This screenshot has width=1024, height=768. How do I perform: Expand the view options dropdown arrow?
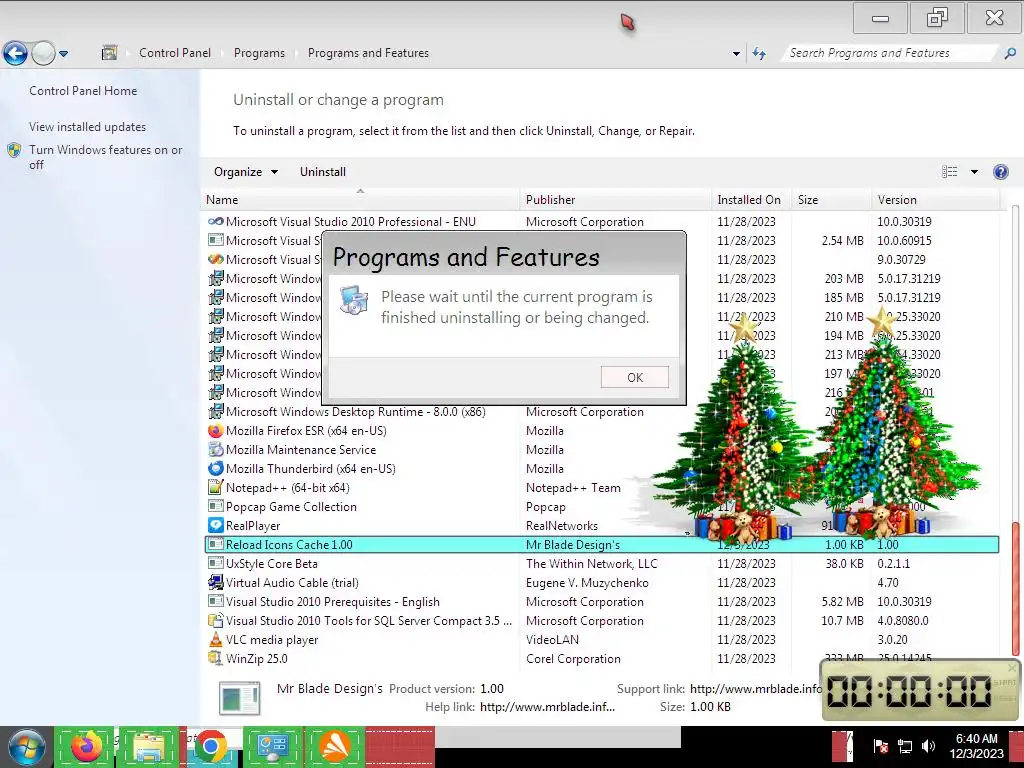pos(974,172)
